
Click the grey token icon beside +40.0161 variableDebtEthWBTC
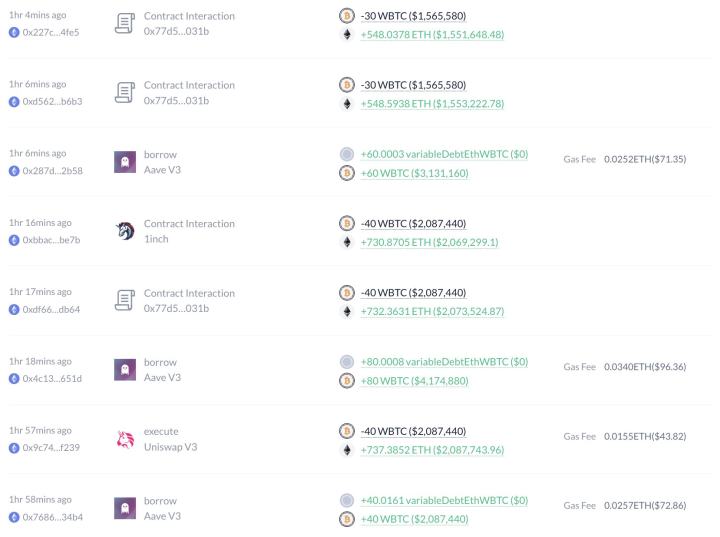point(347,500)
